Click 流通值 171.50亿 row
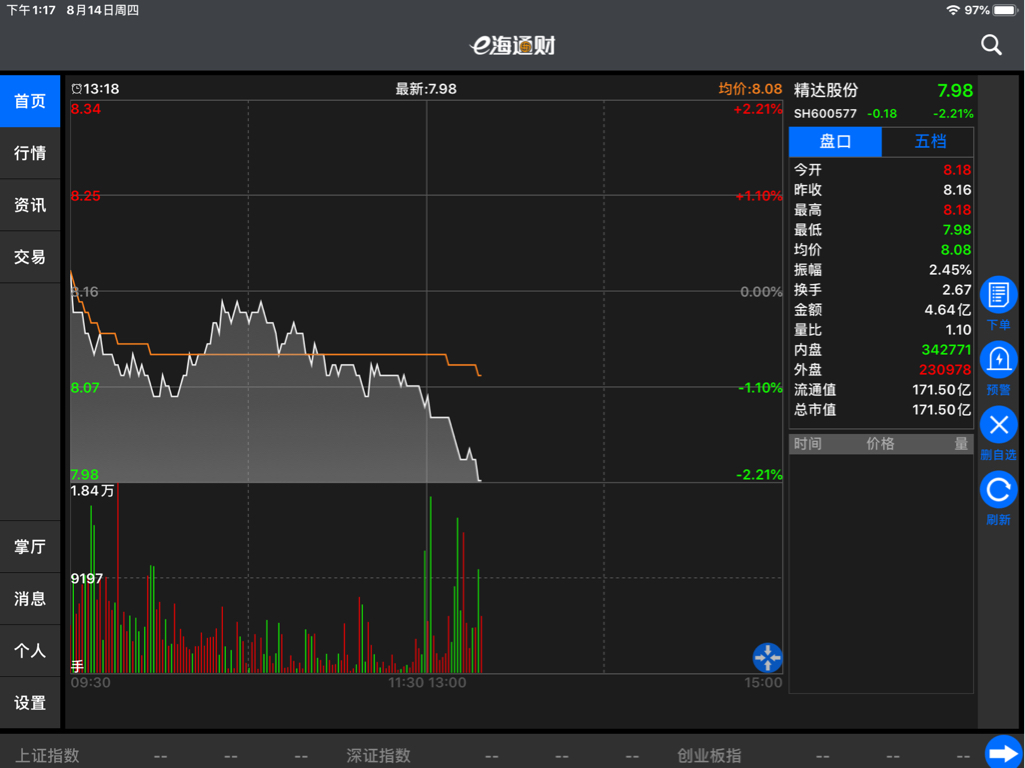 pyautogui.click(x=882, y=390)
